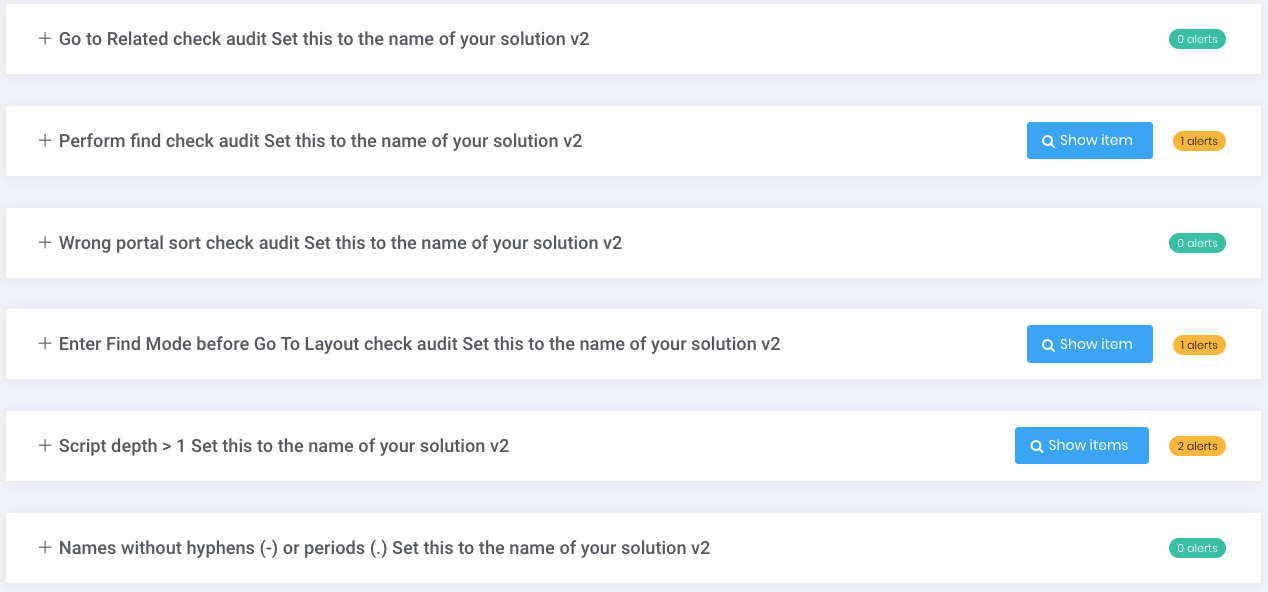The width and height of the screenshot is (1268, 592).
Task: Expand the Perform find check audit row
Action: point(44,141)
